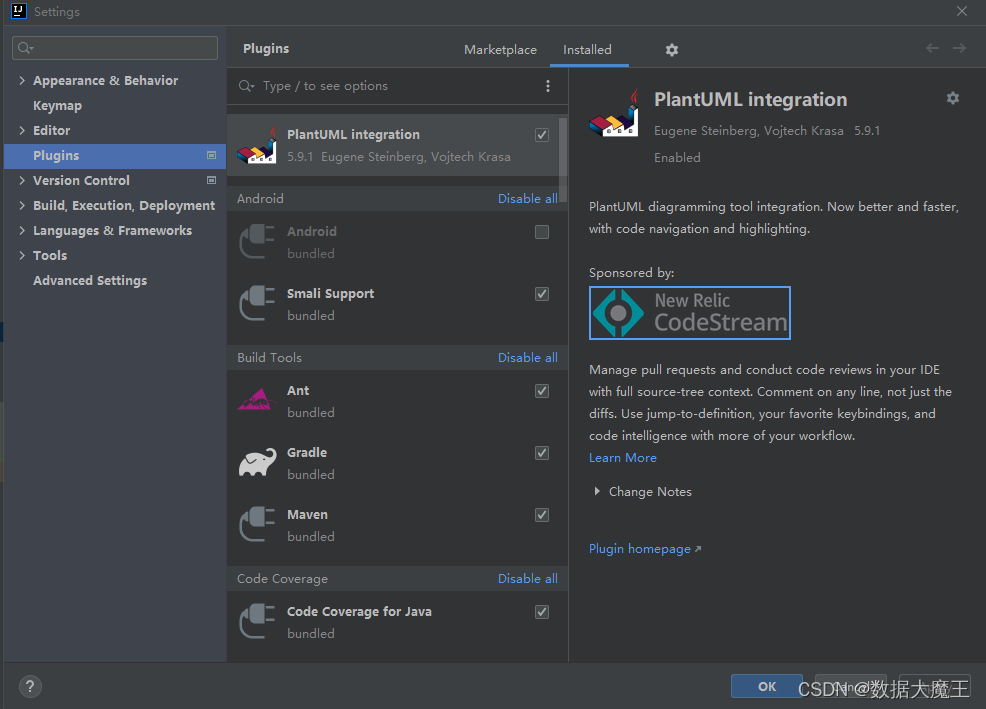986x709 pixels.
Task: Select the Gradle plugin row name
Action: (307, 453)
